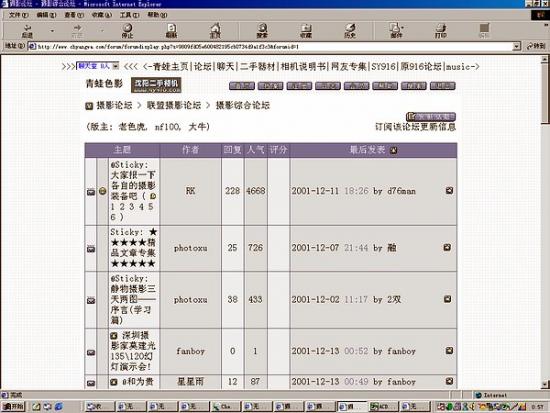Open the 工具 menu
Screen dimensions: 550x413
[x=129, y=15]
